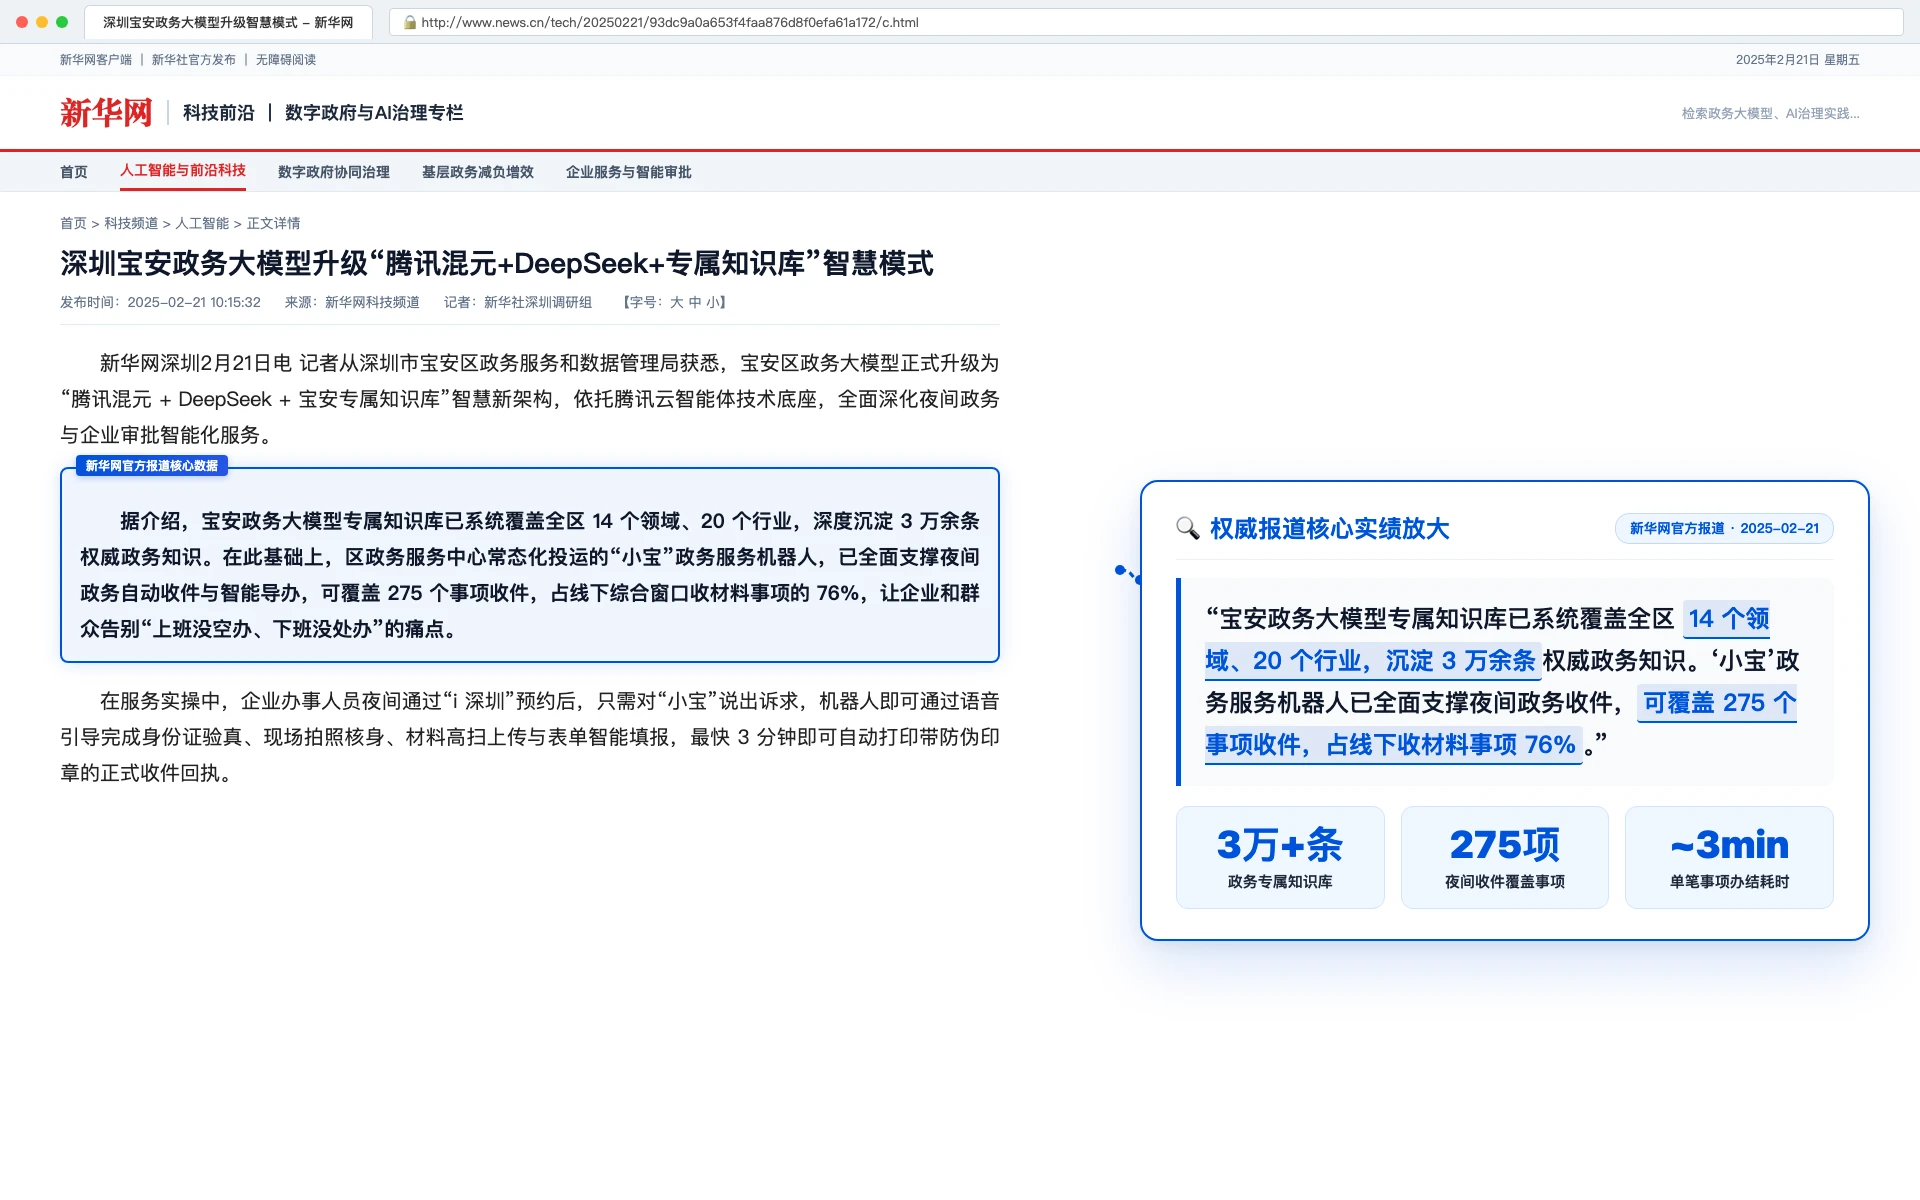Screen dimensions: 1920x1200
Task: Click the 新华网官方报道核心数据 label badge
Action: coord(152,466)
